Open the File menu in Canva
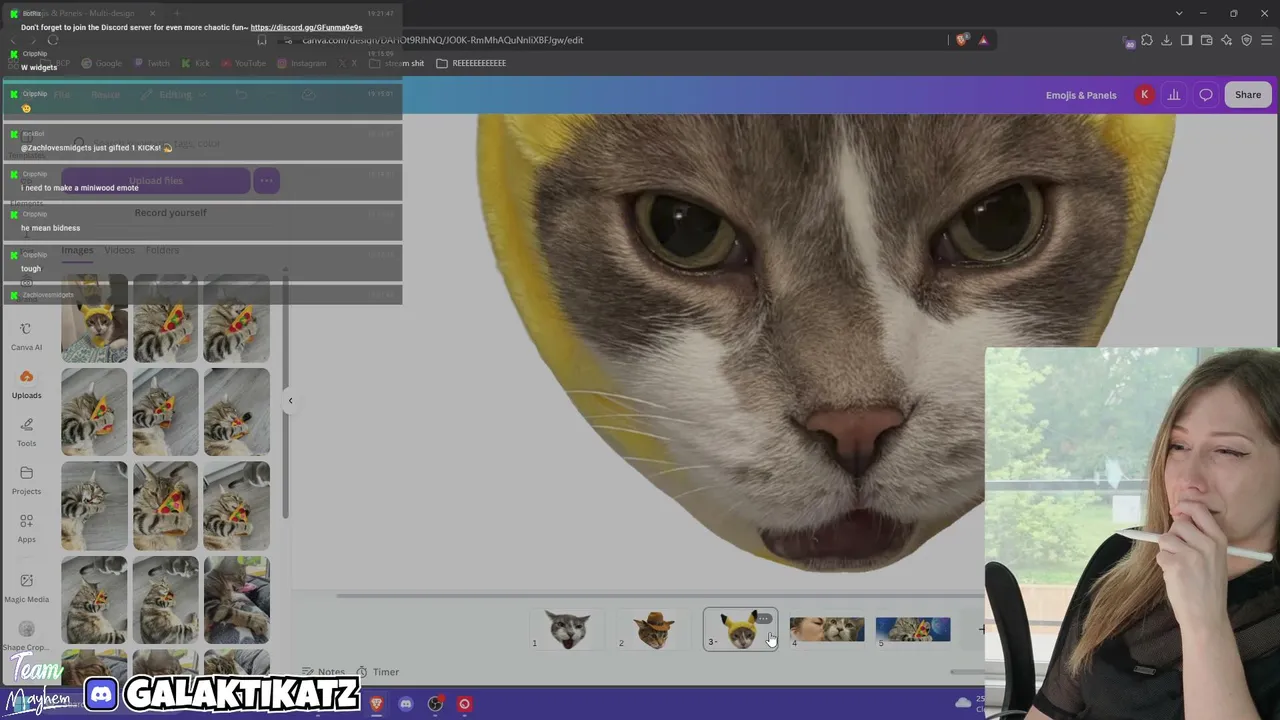Viewport: 1280px width, 720px height. [x=62, y=95]
